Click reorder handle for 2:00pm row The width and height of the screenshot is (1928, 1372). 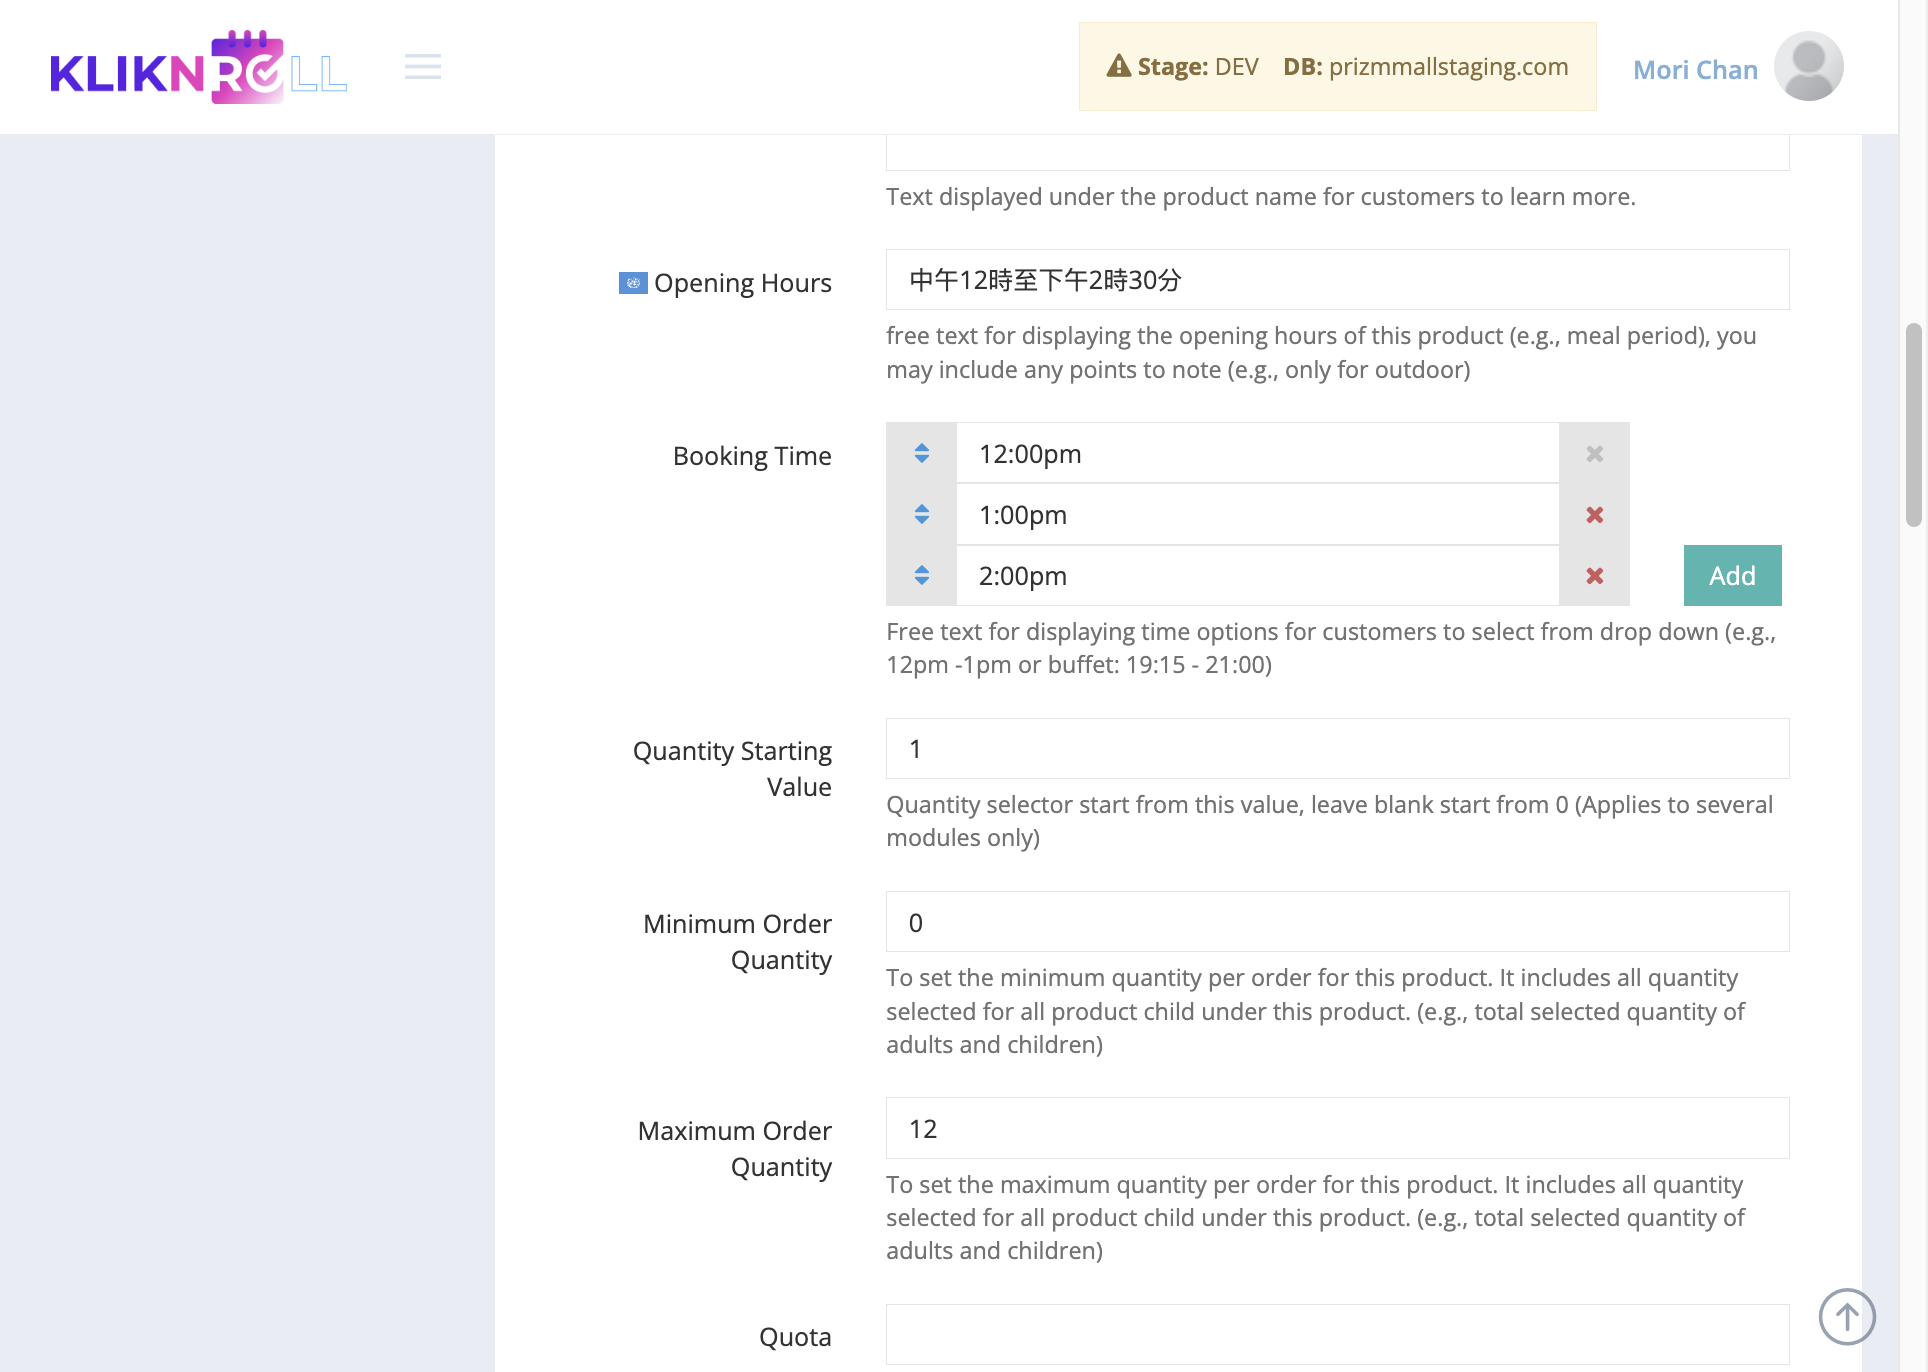coord(922,576)
